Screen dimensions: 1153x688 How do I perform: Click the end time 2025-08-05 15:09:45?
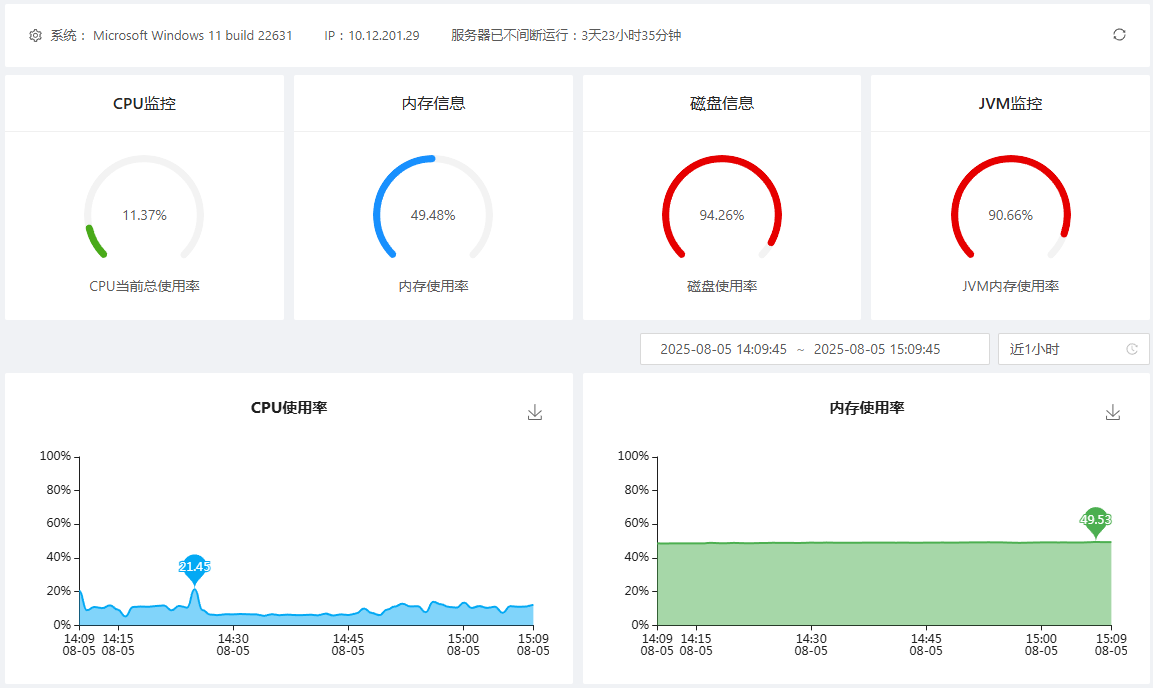click(x=877, y=349)
